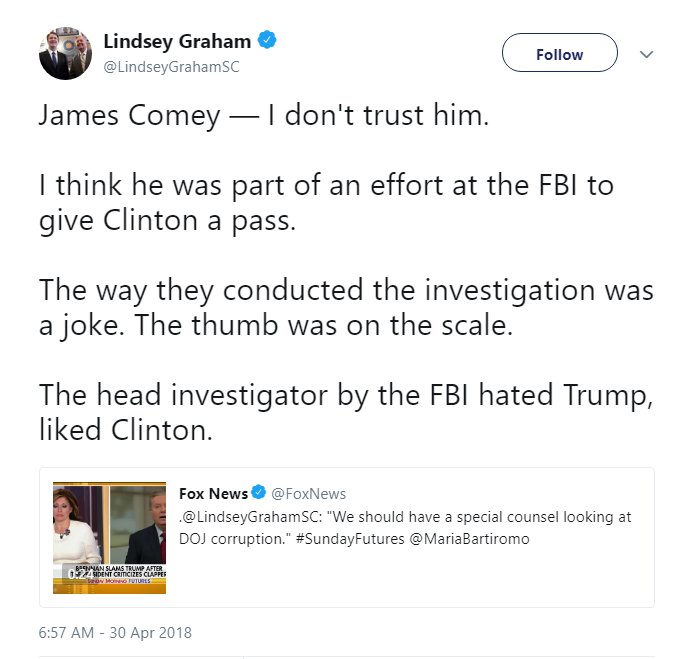Open the Fox News video thumbnail
Viewport: 697px width, 659px height.
pyautogui.click(x=109, y=539)
